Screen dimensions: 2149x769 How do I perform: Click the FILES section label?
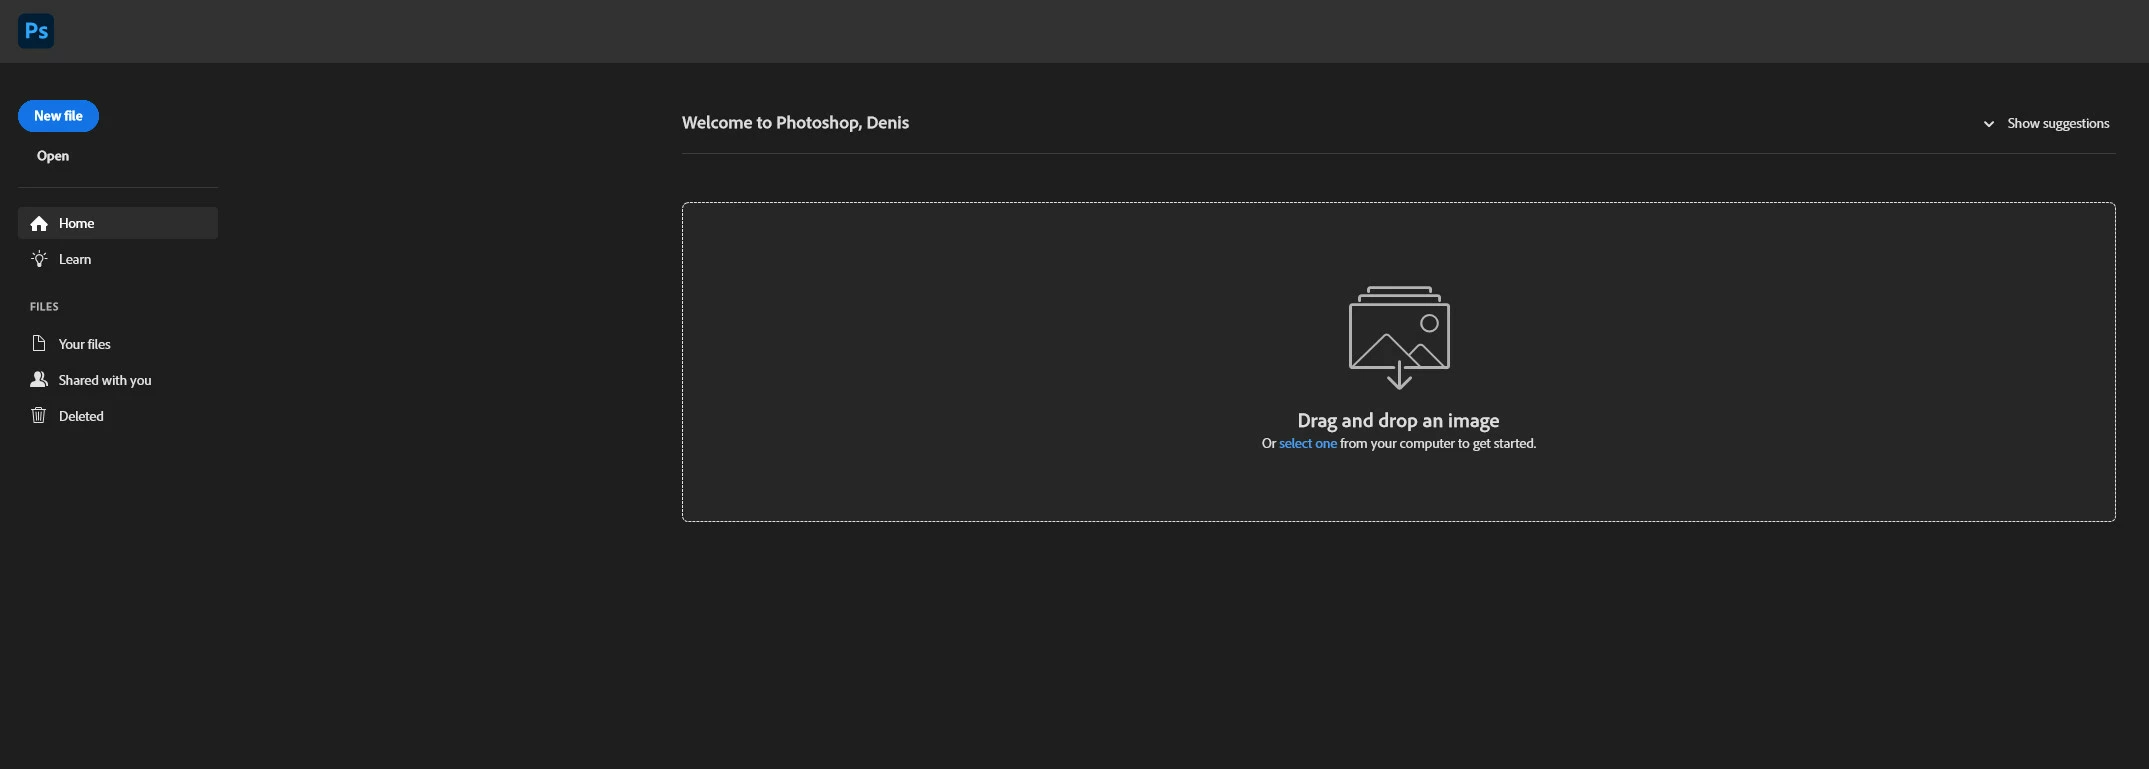[44, 307]
